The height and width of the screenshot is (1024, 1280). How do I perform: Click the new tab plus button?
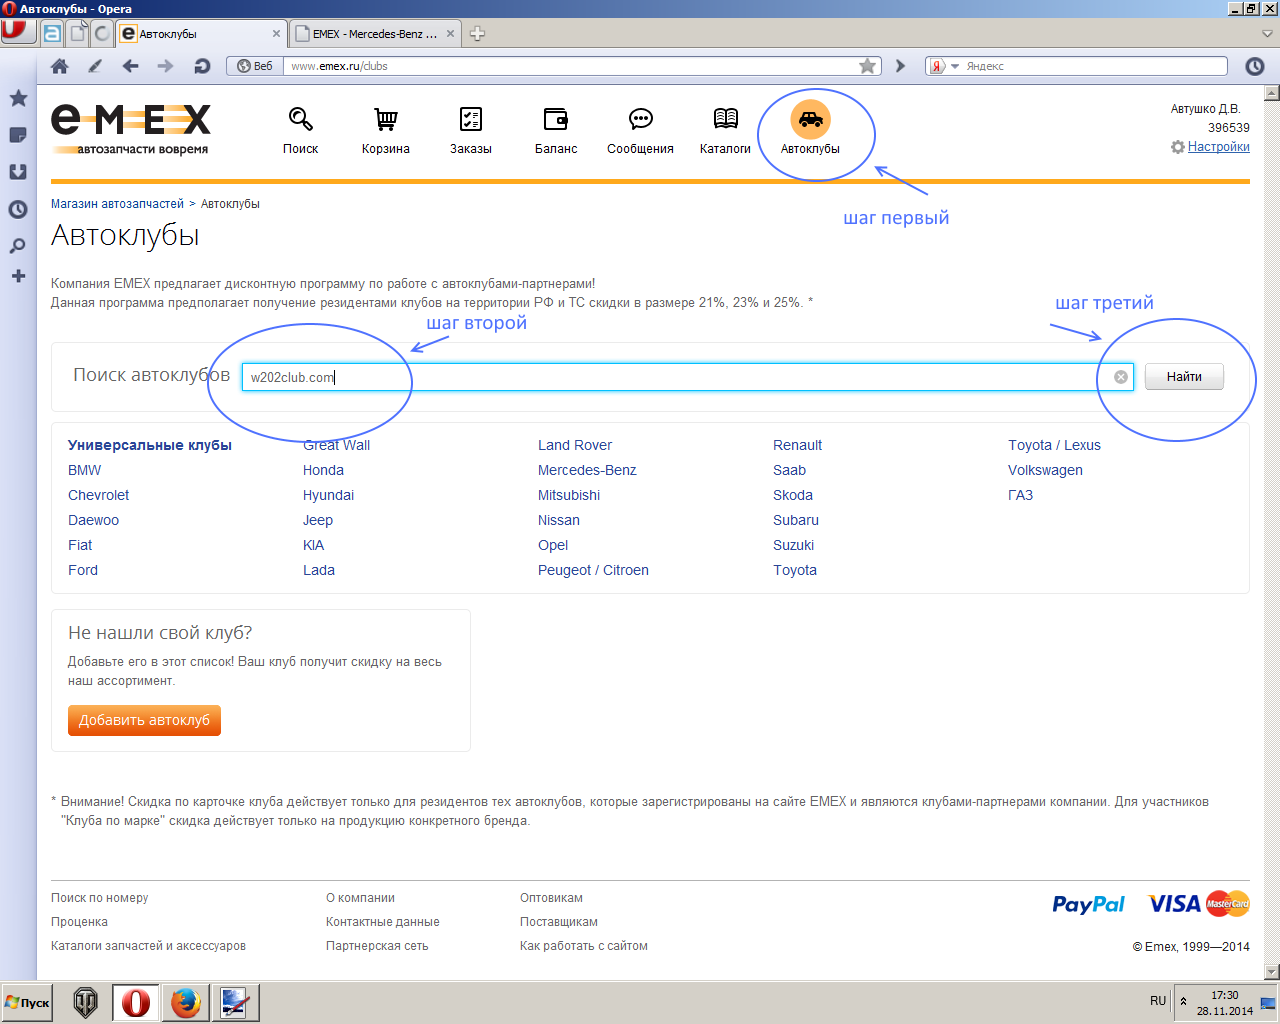coord(477,33)
